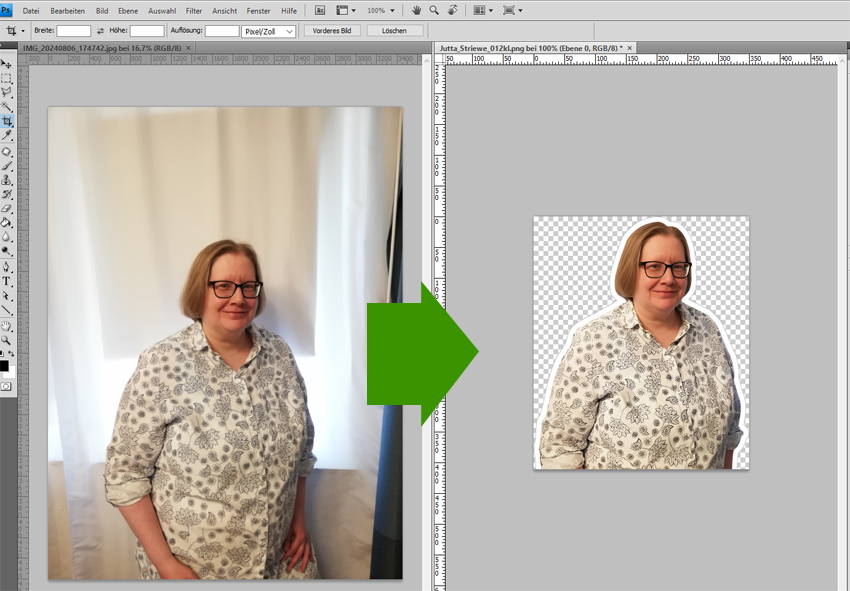Select the Brush tool
The height and width of the screenshot is (591, 850).
6,165
